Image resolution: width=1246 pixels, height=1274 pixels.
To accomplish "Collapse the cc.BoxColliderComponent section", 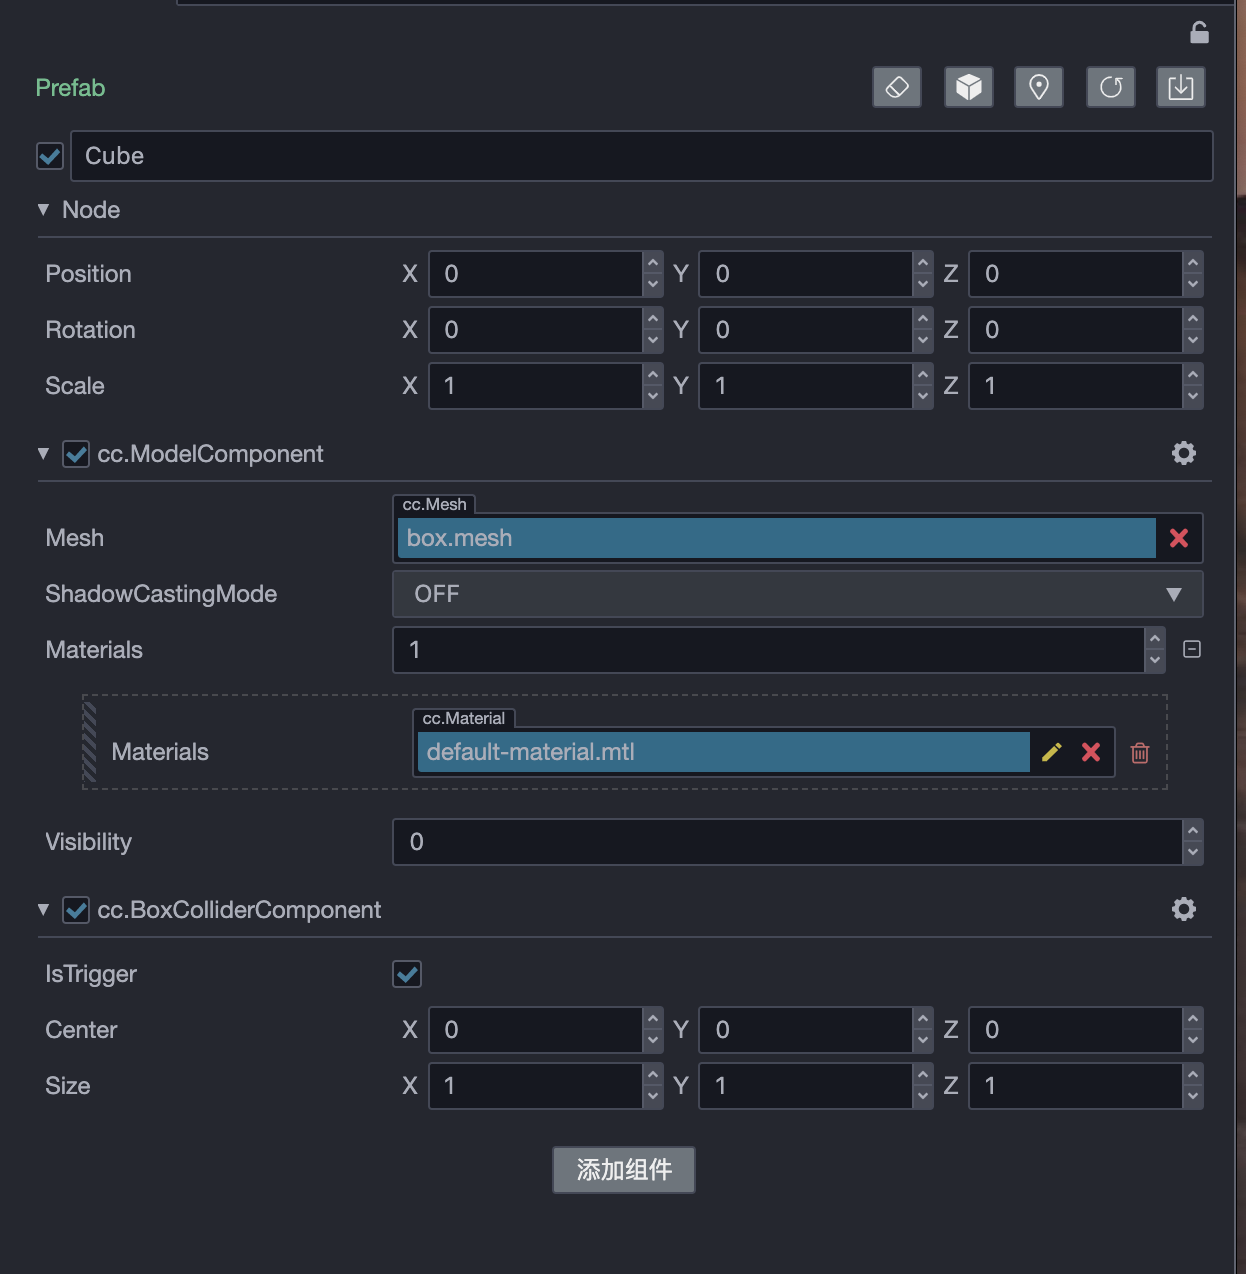I will point(43,910).
